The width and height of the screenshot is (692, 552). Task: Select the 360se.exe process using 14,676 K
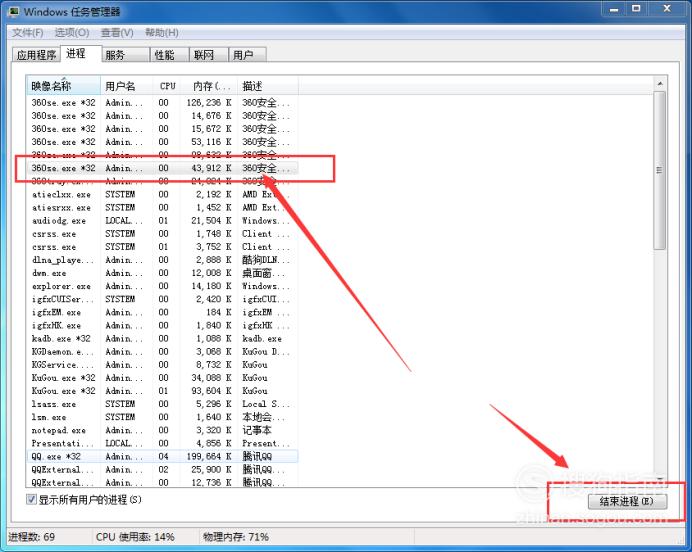tap(162, 116)
